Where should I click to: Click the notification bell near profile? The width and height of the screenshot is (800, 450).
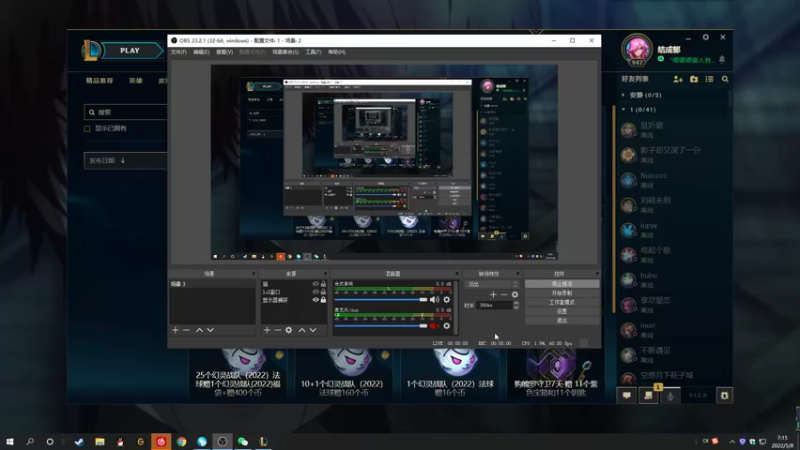pos(722,60)
